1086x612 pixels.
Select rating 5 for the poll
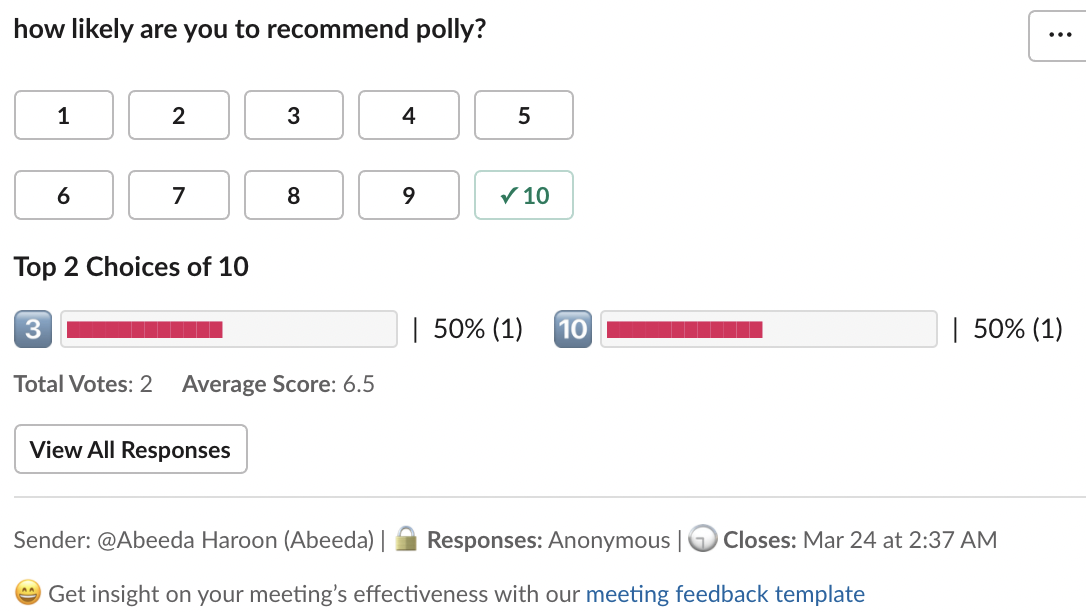coord(523,115)
